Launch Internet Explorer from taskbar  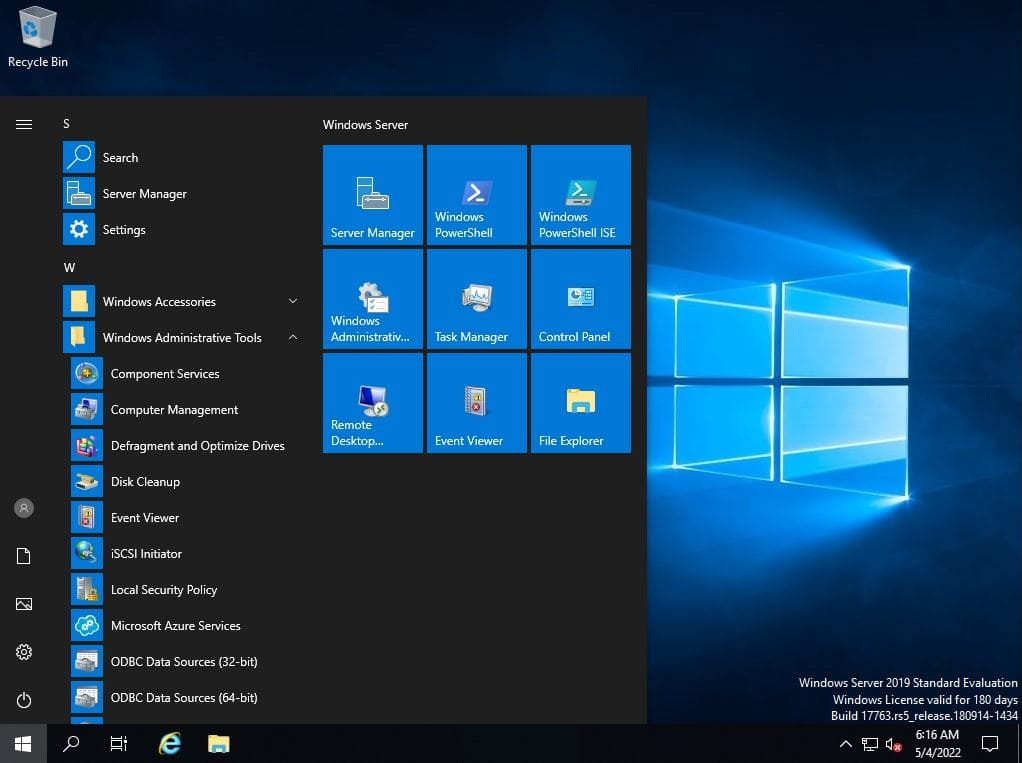(x=169, y=743)
